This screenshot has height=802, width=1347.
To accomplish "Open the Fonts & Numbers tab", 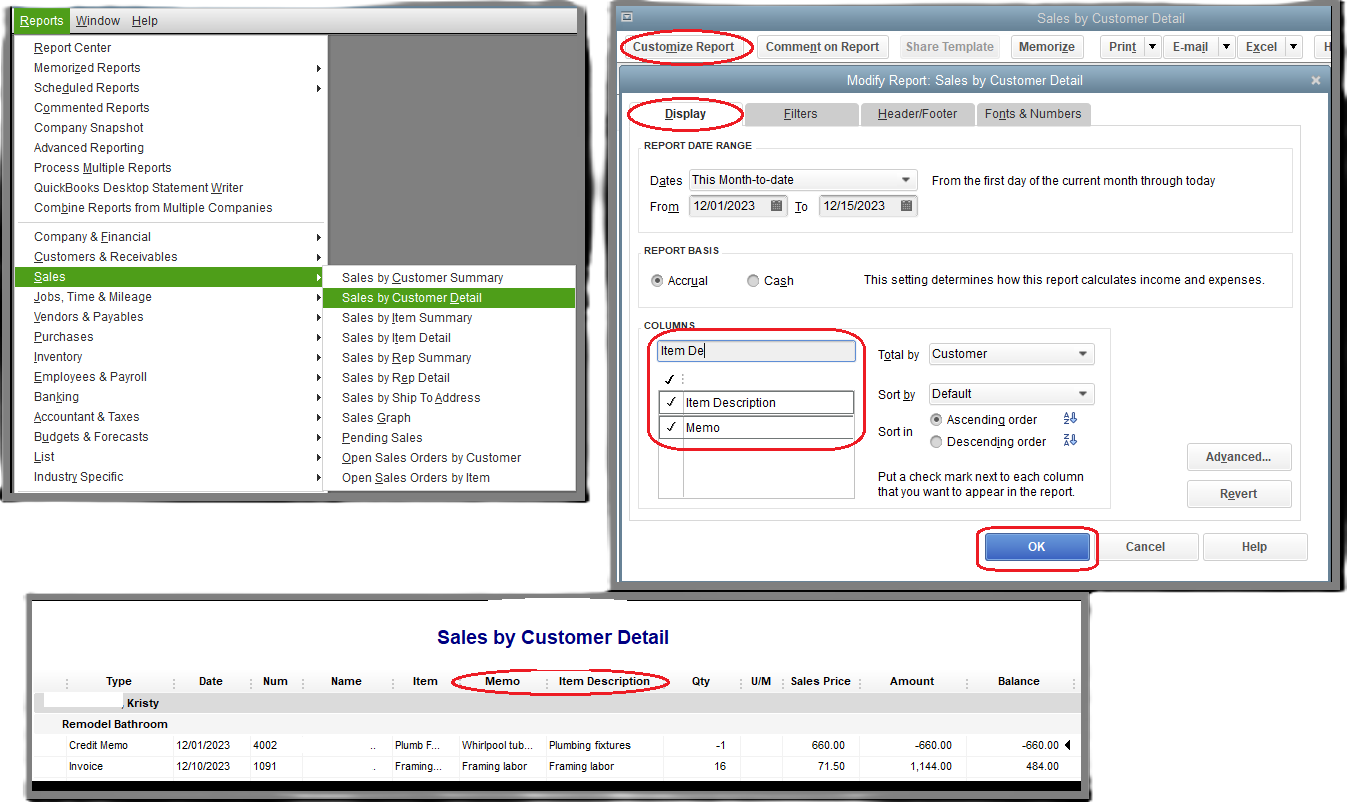I will (x=1033, y=114).
